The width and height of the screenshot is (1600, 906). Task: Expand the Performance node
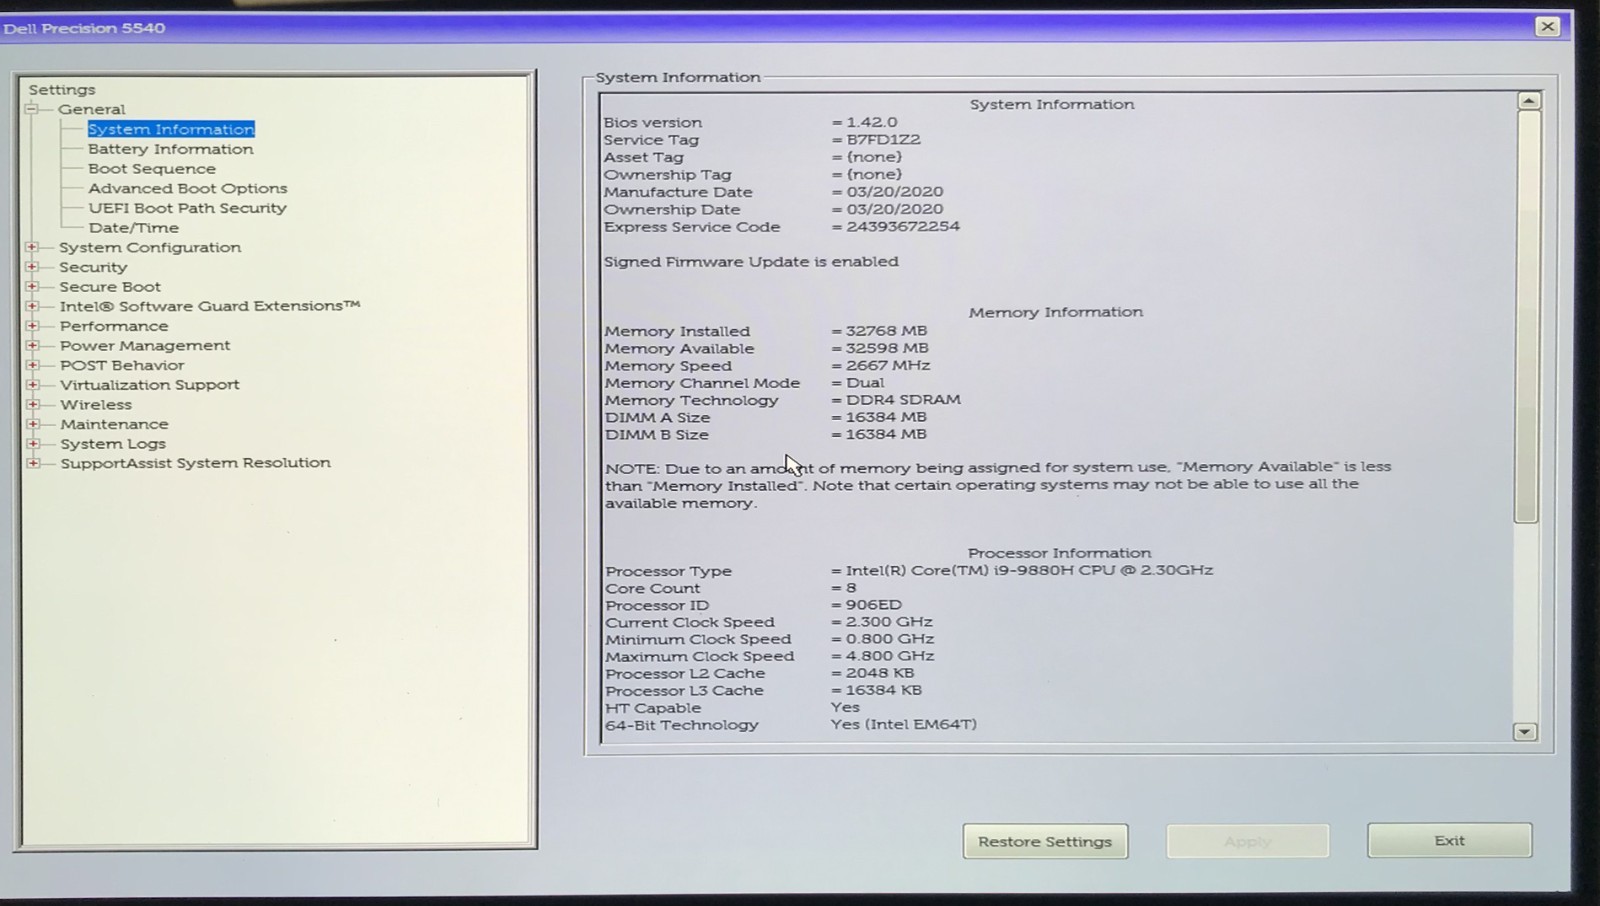tap(32, 326)
